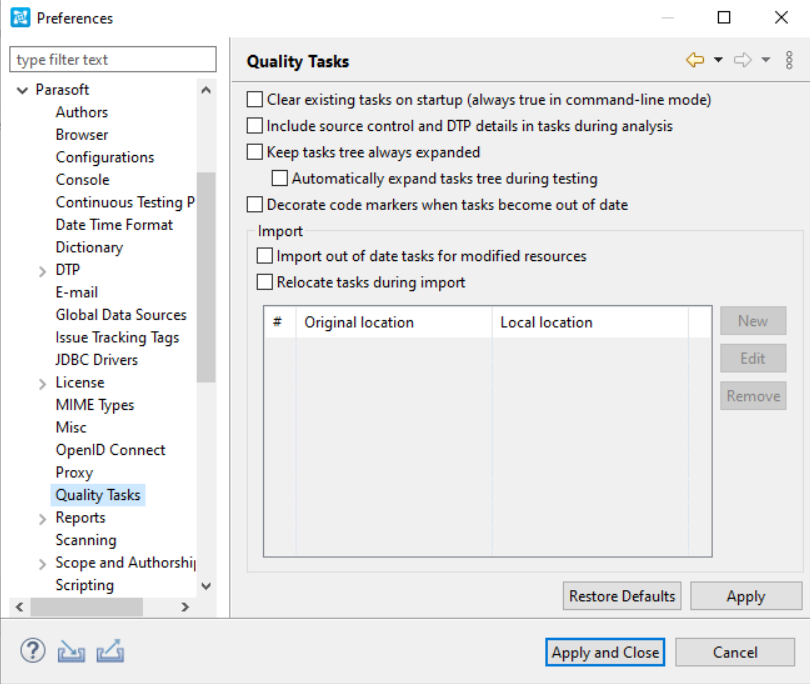
Task: Click the Preferences window app icon
Action: point(20,18)
